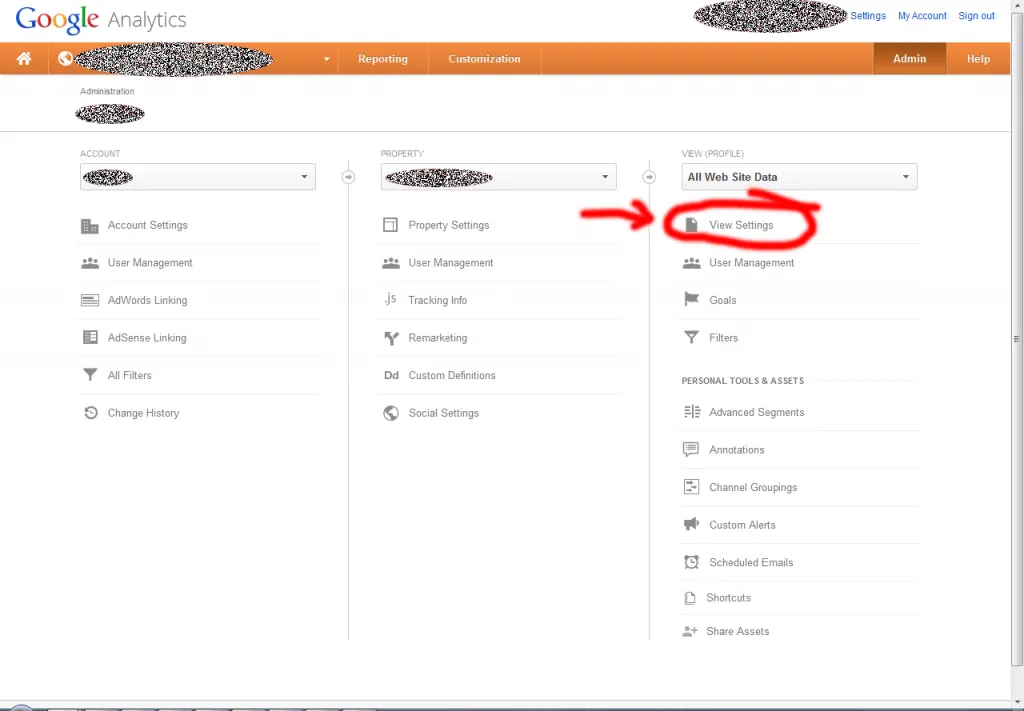The height and width of the screenshot is (711, 1024).
Task: Click the Account column User Management people icon
Action: coord(89,263)
